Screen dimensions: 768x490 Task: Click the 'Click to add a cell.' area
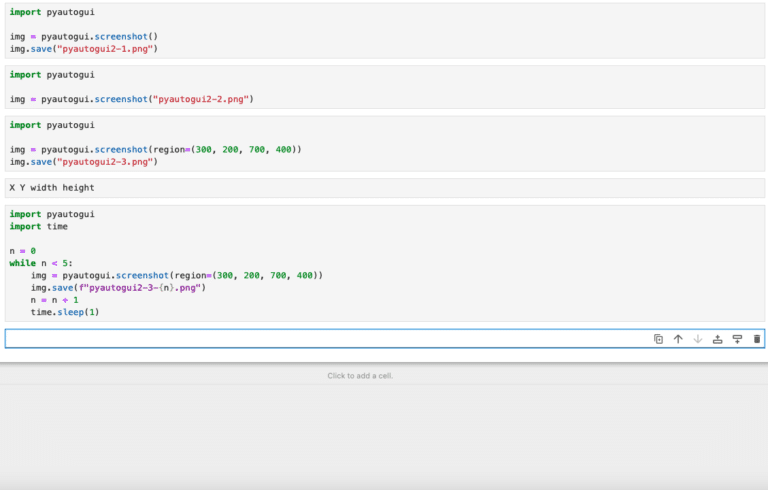pos(360,376)
